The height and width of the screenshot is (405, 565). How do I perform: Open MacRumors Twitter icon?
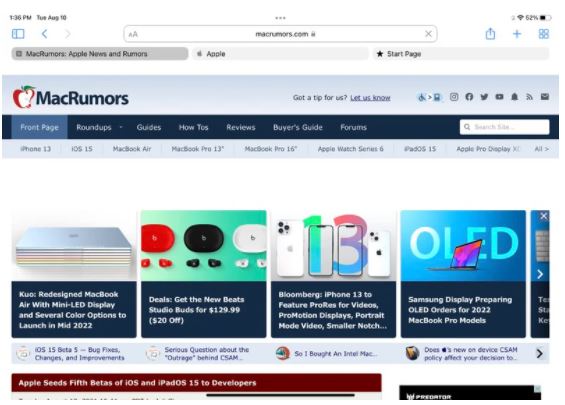click(484, 97)
